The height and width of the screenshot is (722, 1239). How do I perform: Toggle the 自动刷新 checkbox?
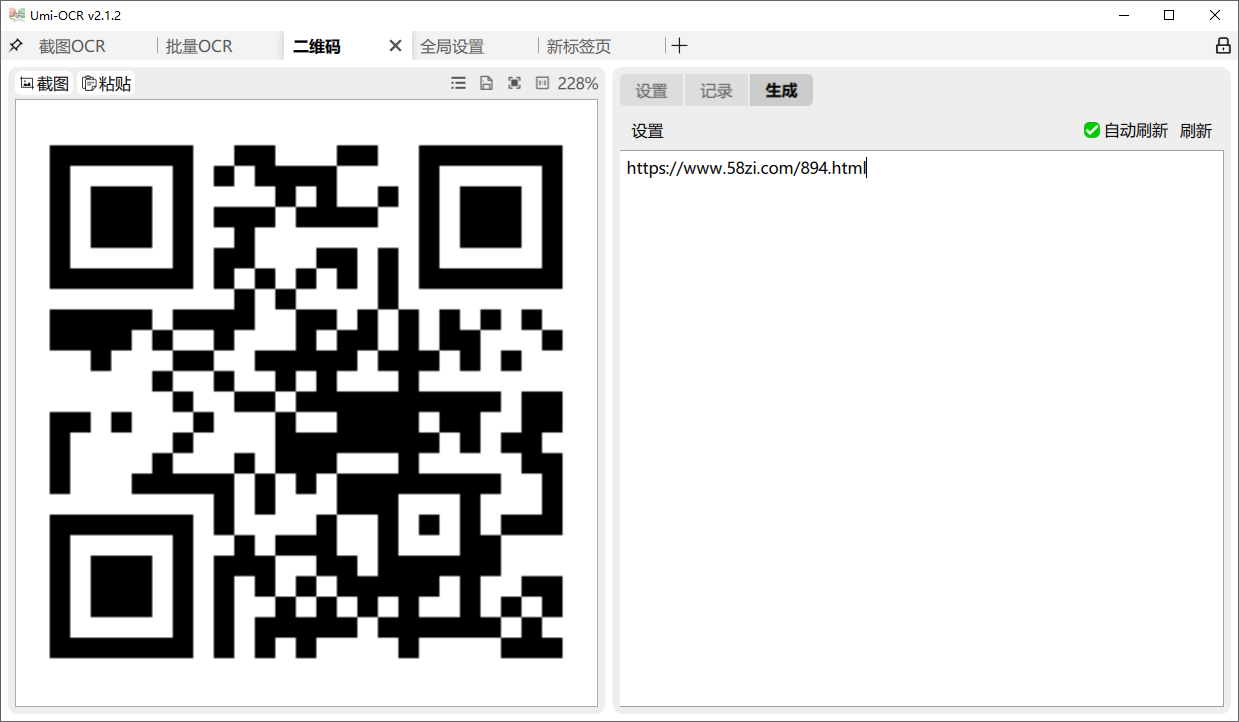click(1092, 130)
